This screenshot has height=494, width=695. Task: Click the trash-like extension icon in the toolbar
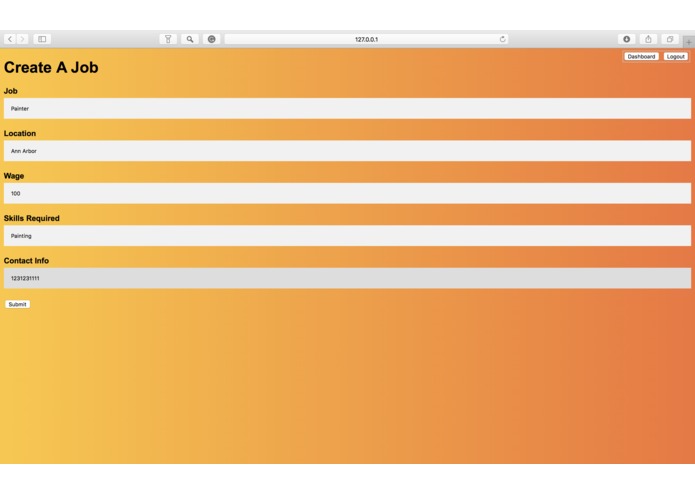168,39
